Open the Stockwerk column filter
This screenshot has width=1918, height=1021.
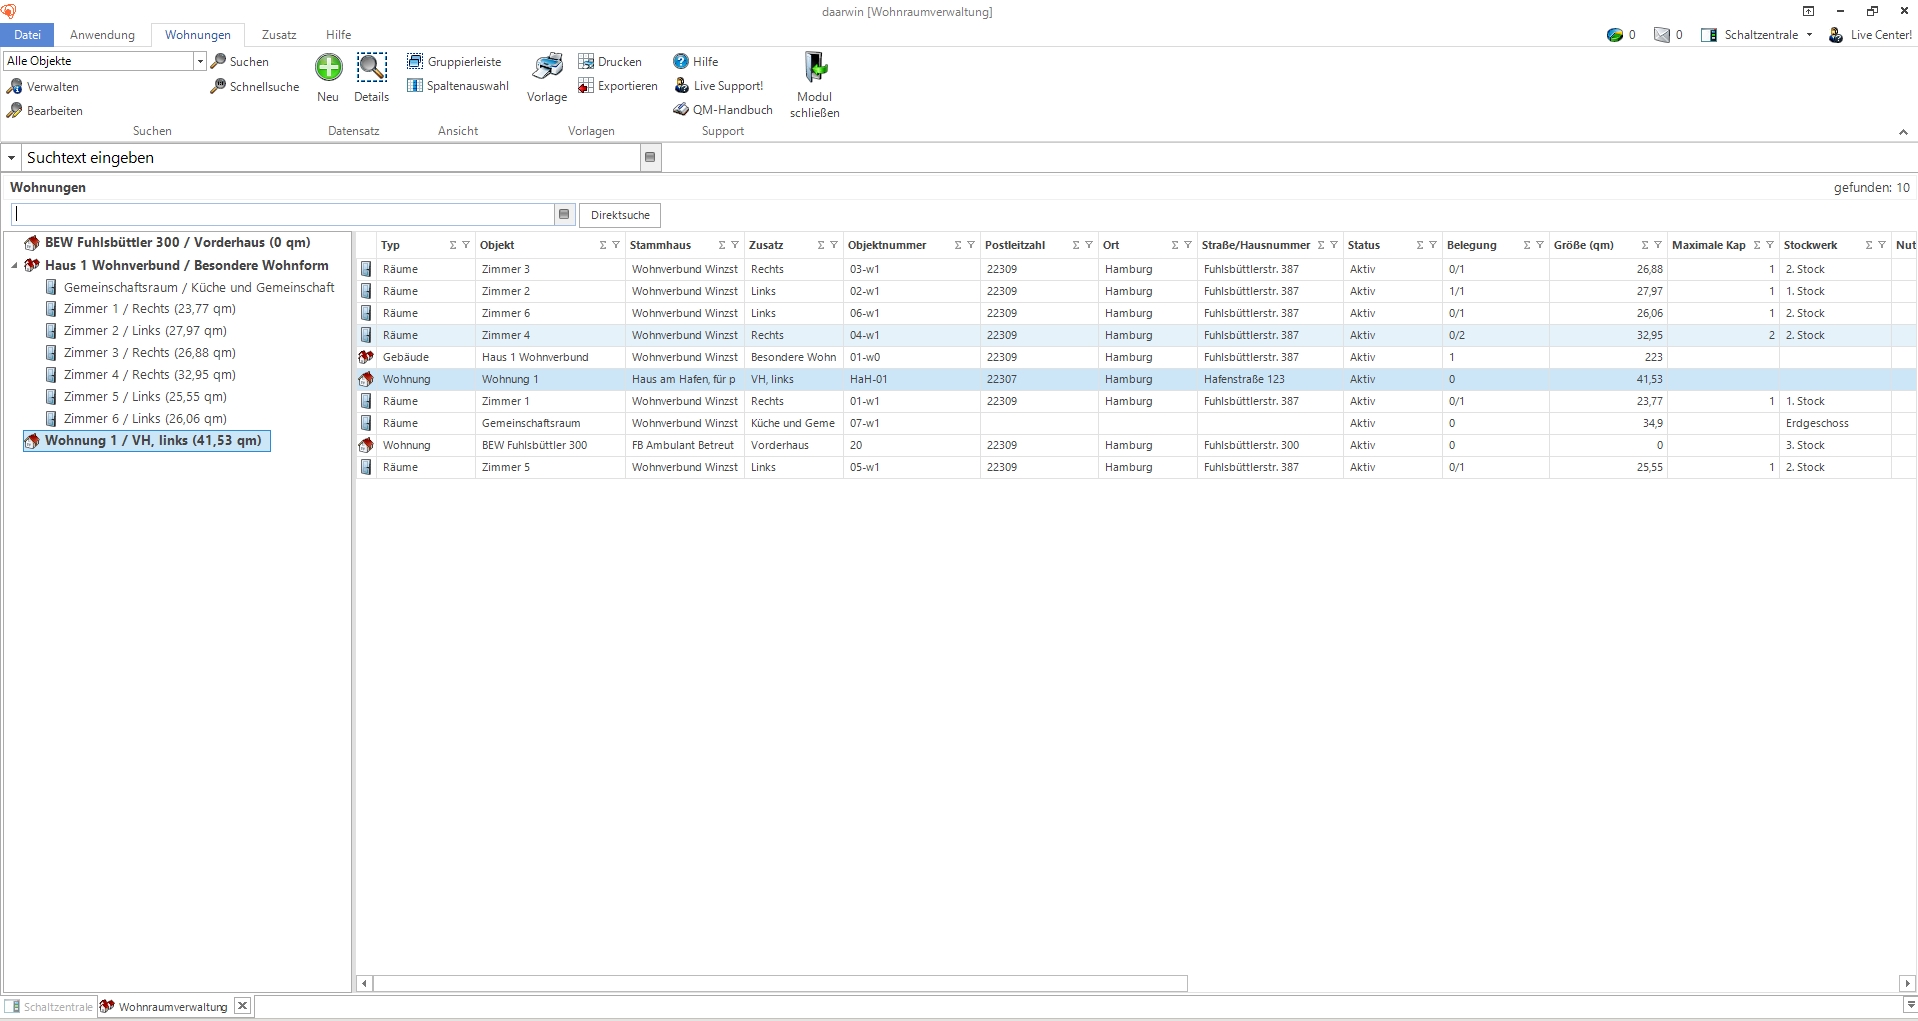click(1882, 245)
